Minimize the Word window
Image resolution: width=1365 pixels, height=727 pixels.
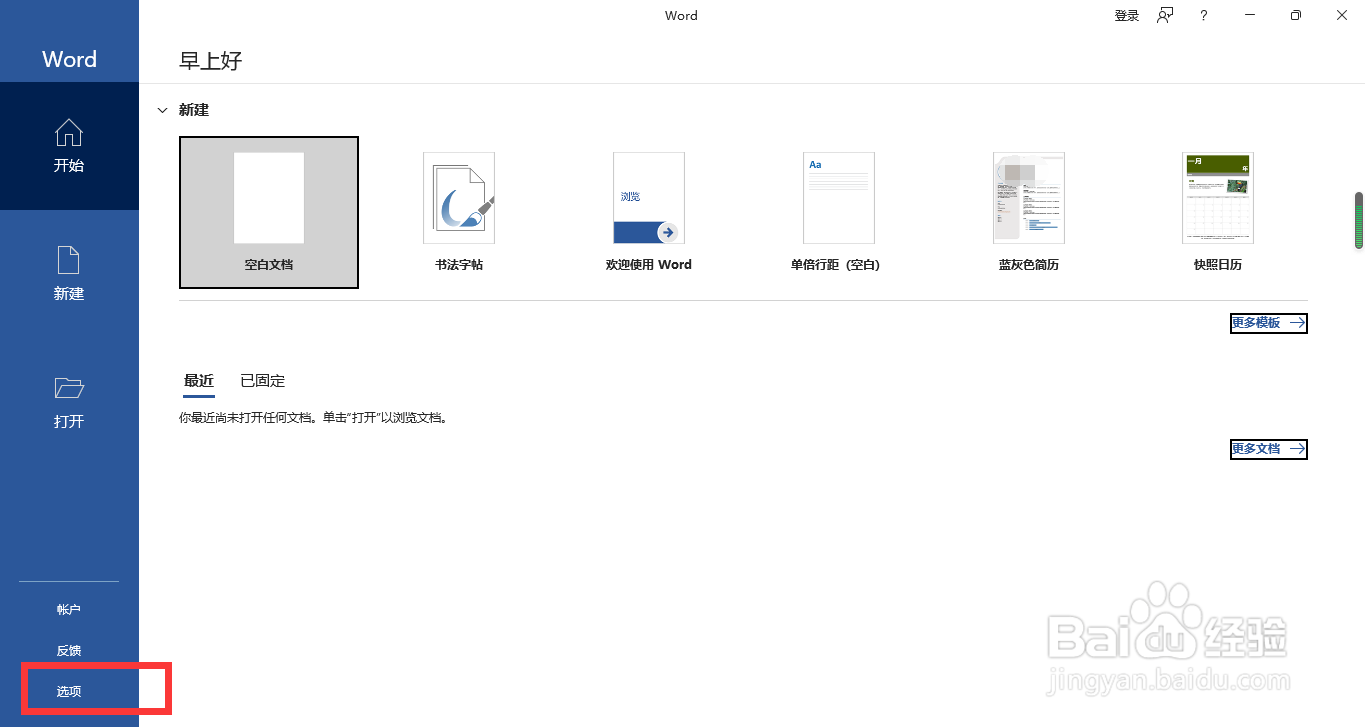(x=1250, y=15)
